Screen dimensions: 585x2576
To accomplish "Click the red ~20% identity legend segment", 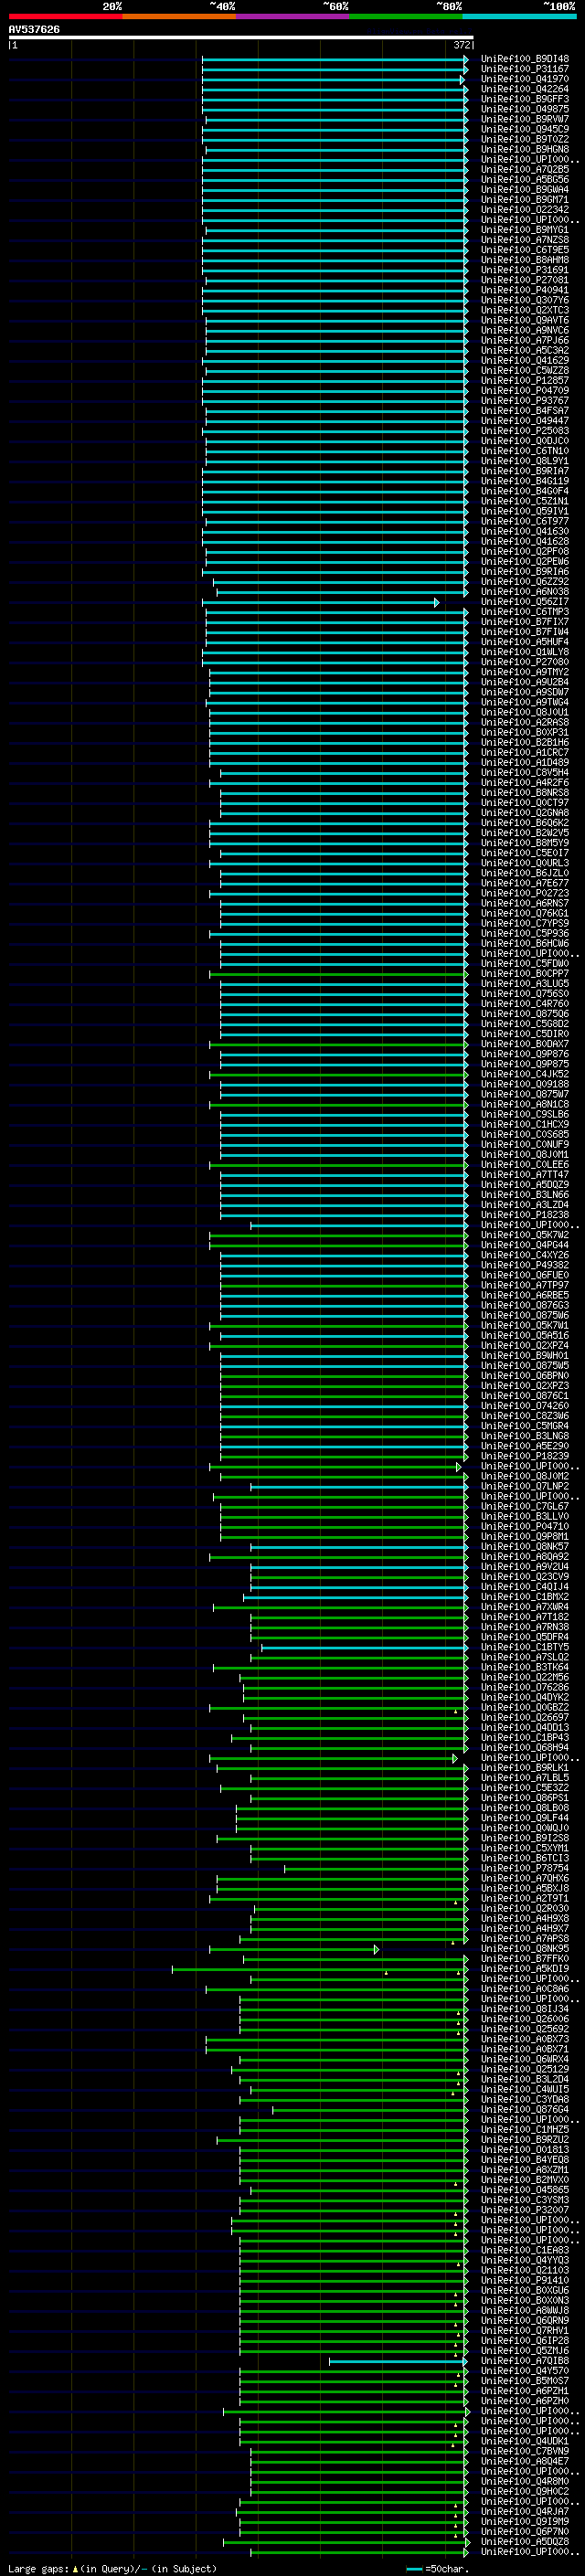I will (65, 16).
